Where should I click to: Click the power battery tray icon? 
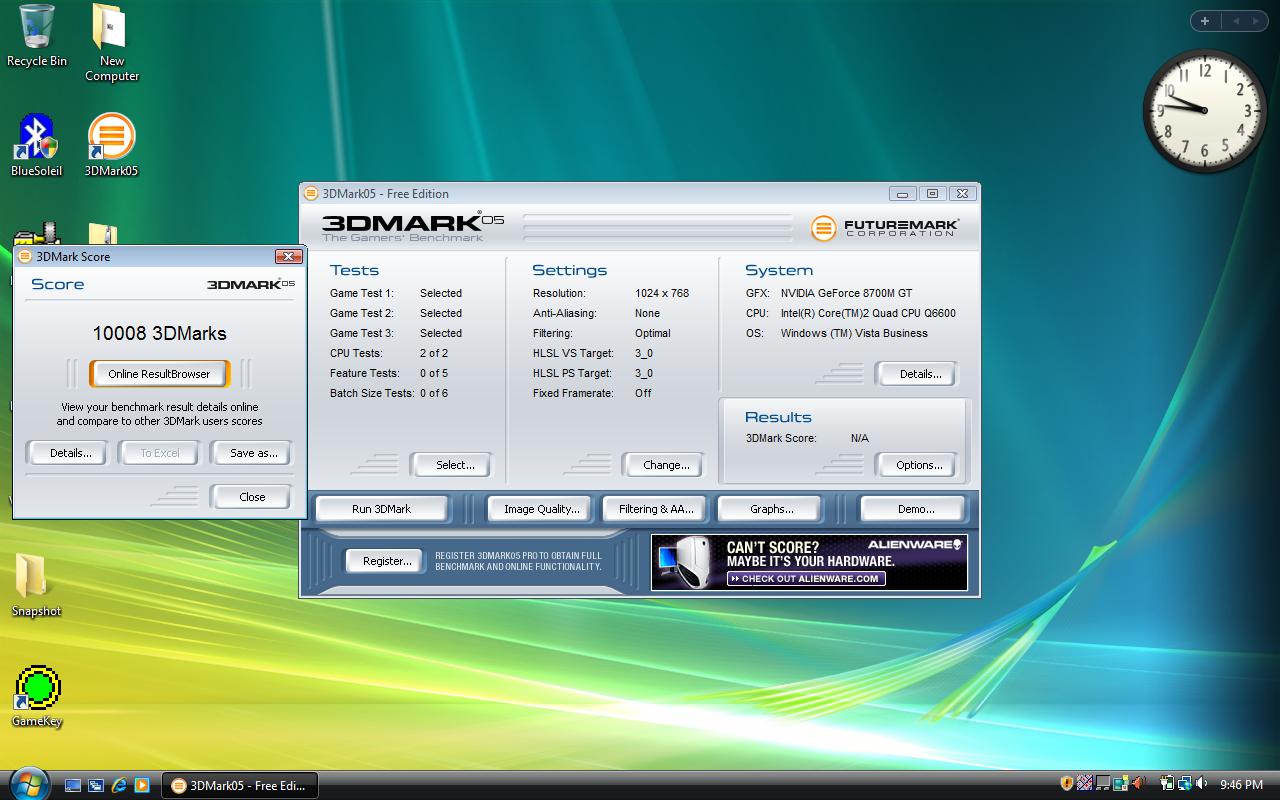tap(1167, 784)
